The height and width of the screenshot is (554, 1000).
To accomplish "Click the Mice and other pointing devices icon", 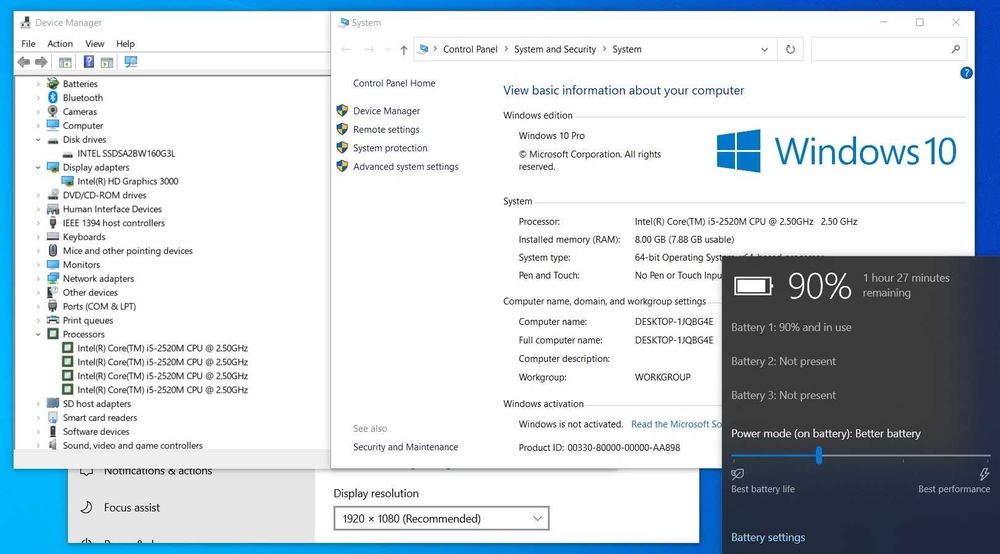I will pos(53,251).
